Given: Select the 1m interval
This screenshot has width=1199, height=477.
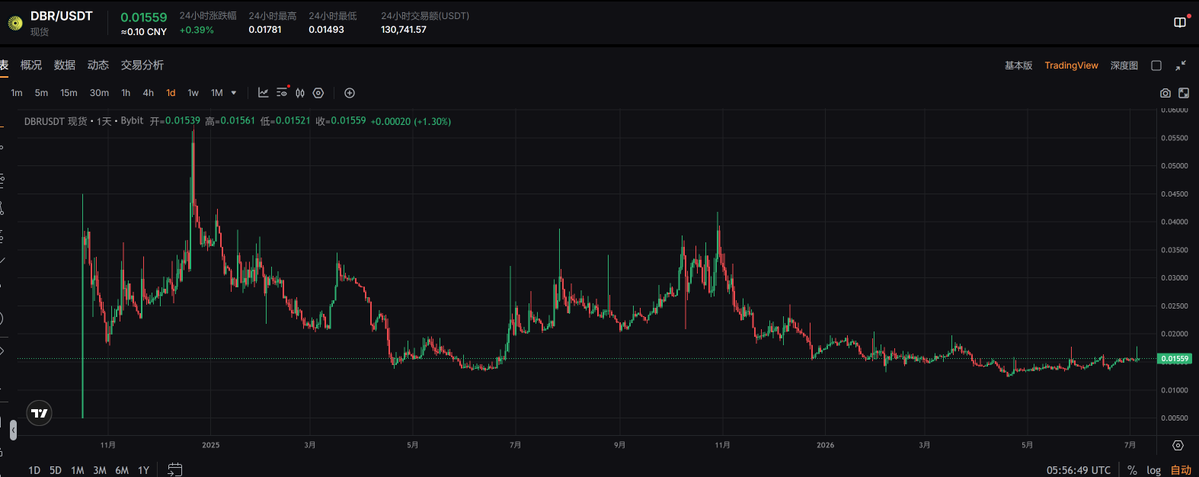Looking at the screenshot, I should click(x=17, y=93).
